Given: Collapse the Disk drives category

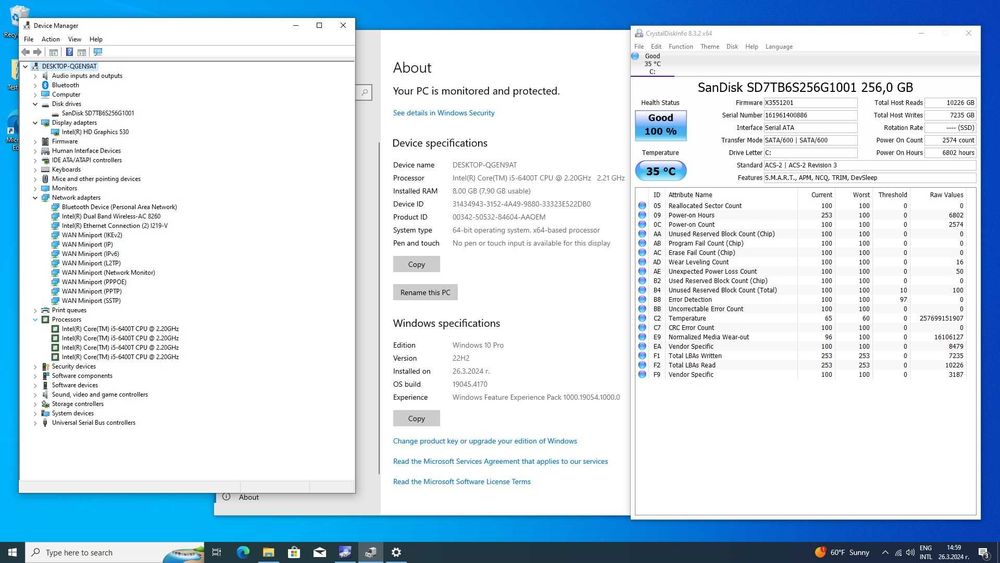Looking at the screenshot, I should pos(35,104).
